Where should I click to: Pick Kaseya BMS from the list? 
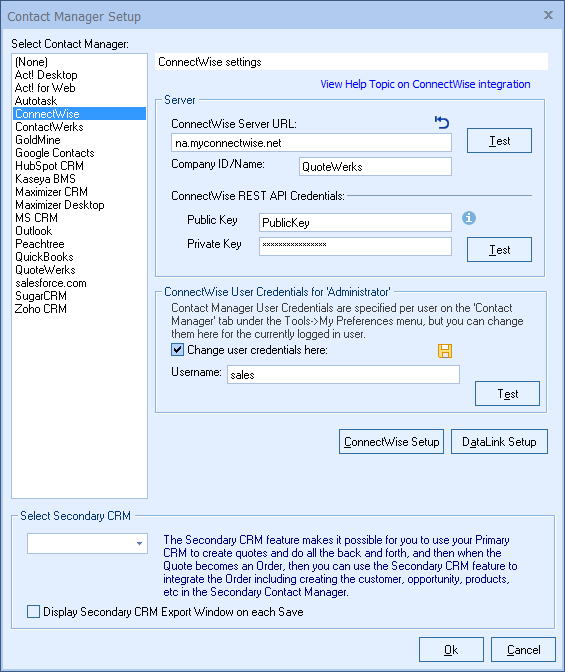(x=79, y=179)
